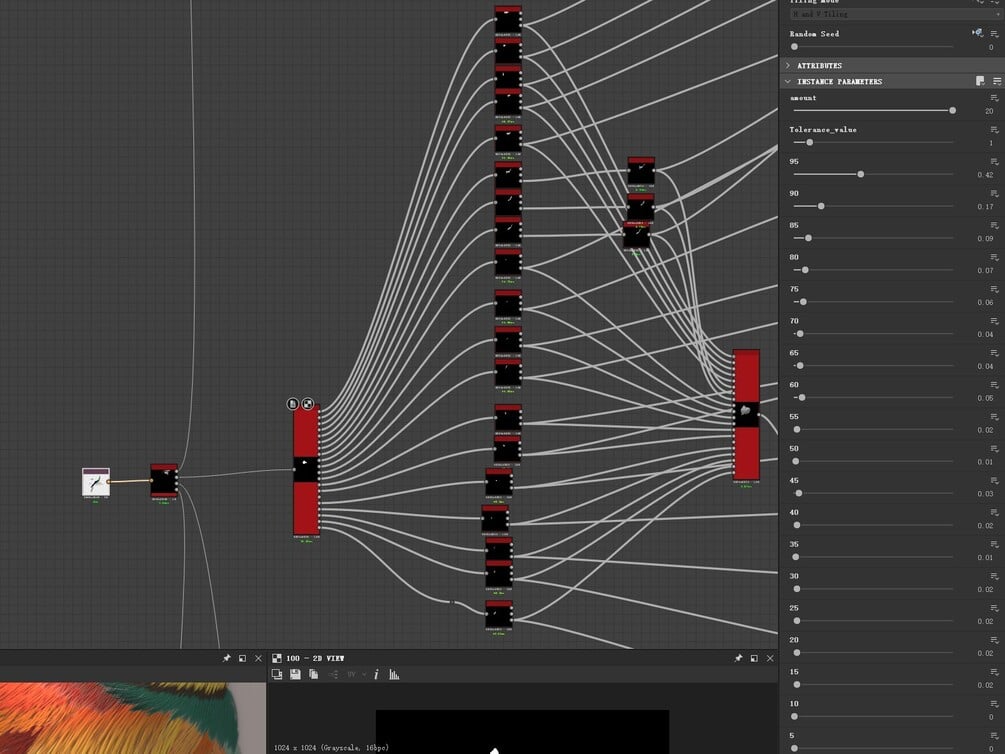Viewport: 1005px width, 754px height.
Task: Open the H and V Tiling dropdown
Action: (x=895, y=13)
